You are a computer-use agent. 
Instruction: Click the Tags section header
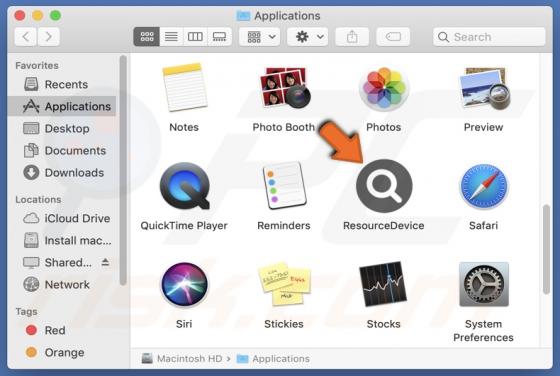click(x=26, y=312)
